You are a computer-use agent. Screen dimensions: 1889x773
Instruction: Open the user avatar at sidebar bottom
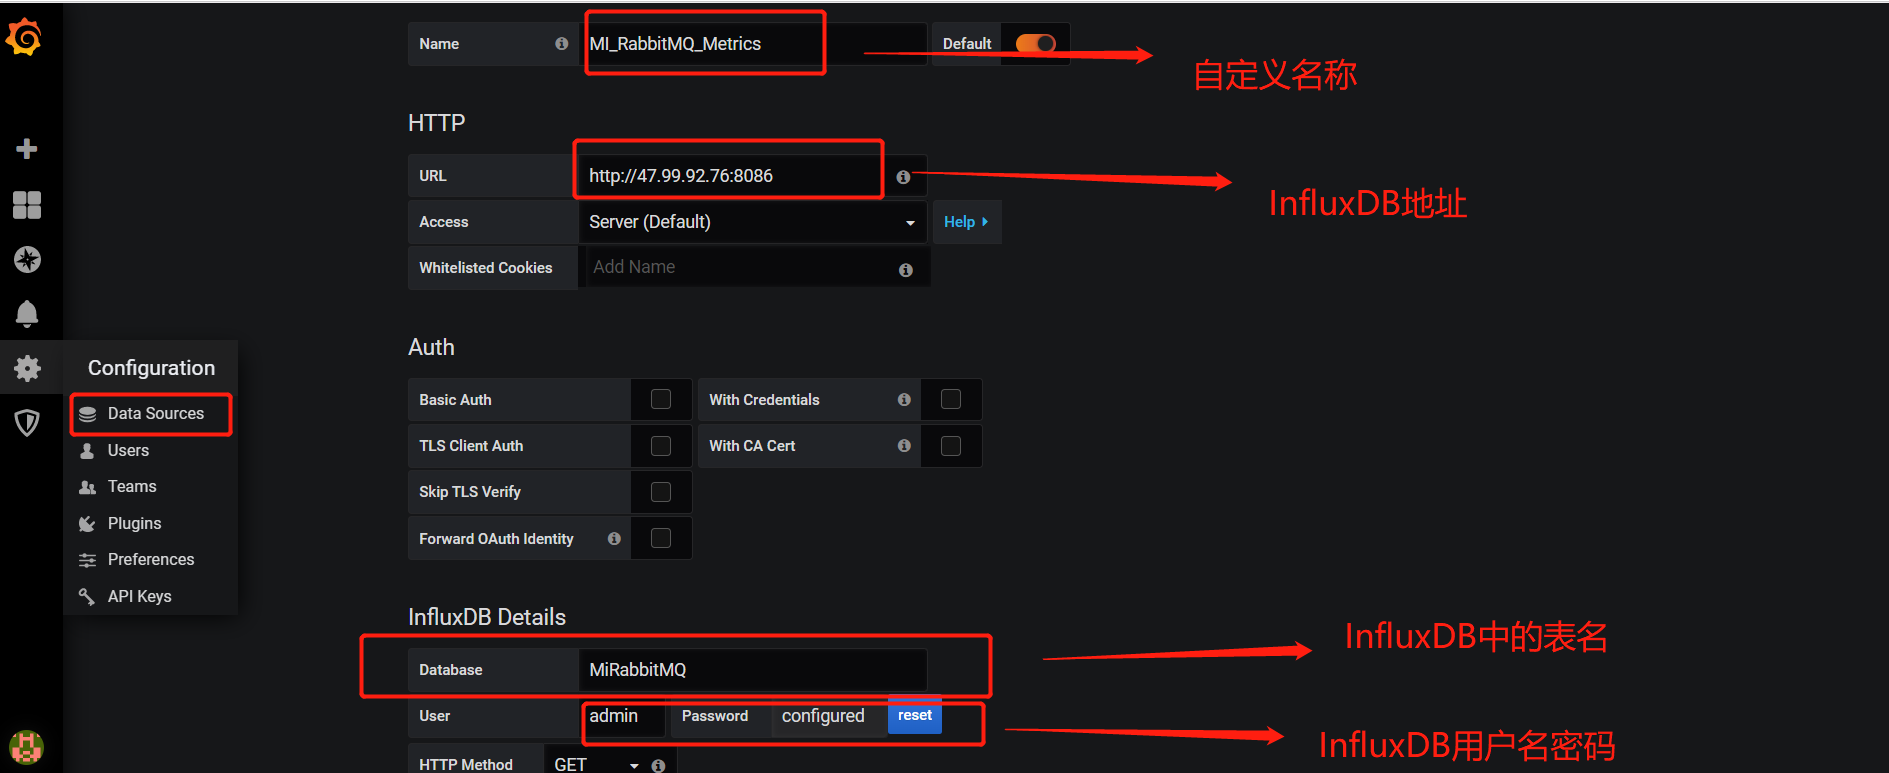(x=26, y=747)
